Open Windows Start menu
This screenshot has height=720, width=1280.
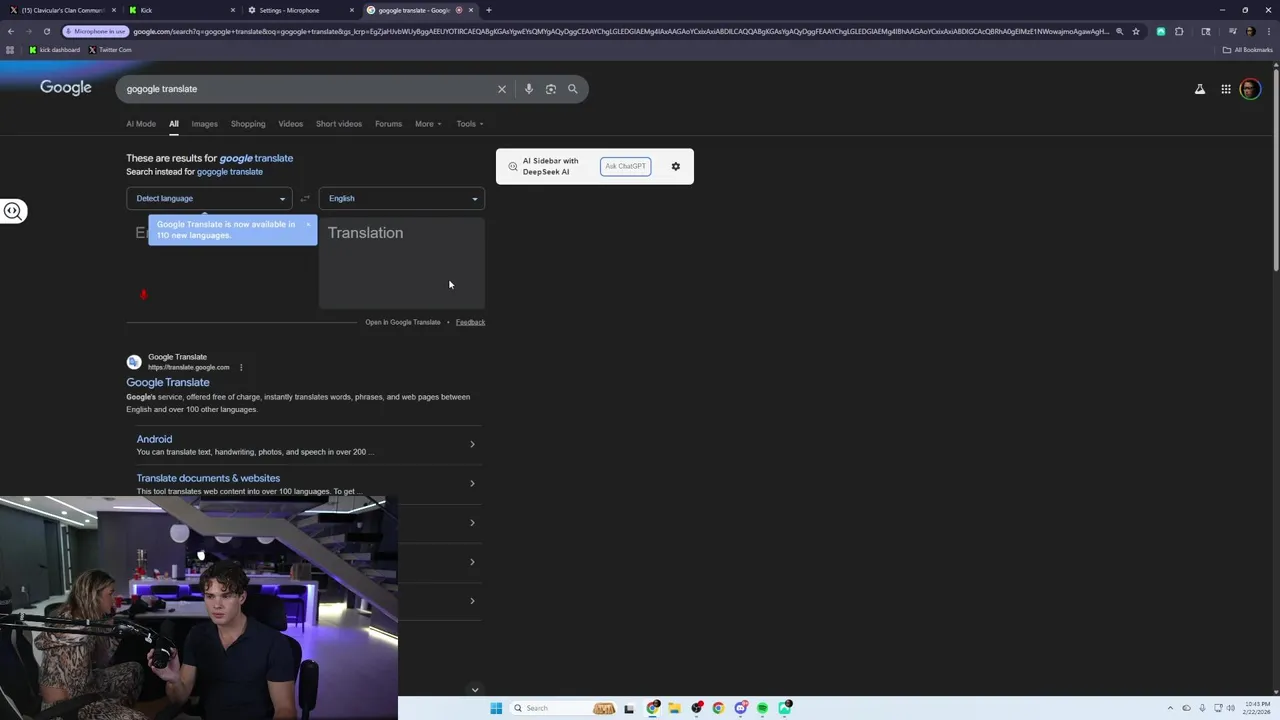[x=496, y=708]
